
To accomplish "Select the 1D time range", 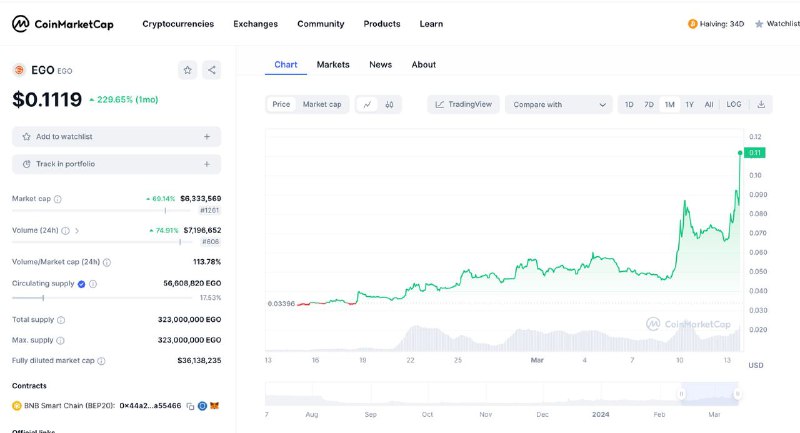I will 629,105.
